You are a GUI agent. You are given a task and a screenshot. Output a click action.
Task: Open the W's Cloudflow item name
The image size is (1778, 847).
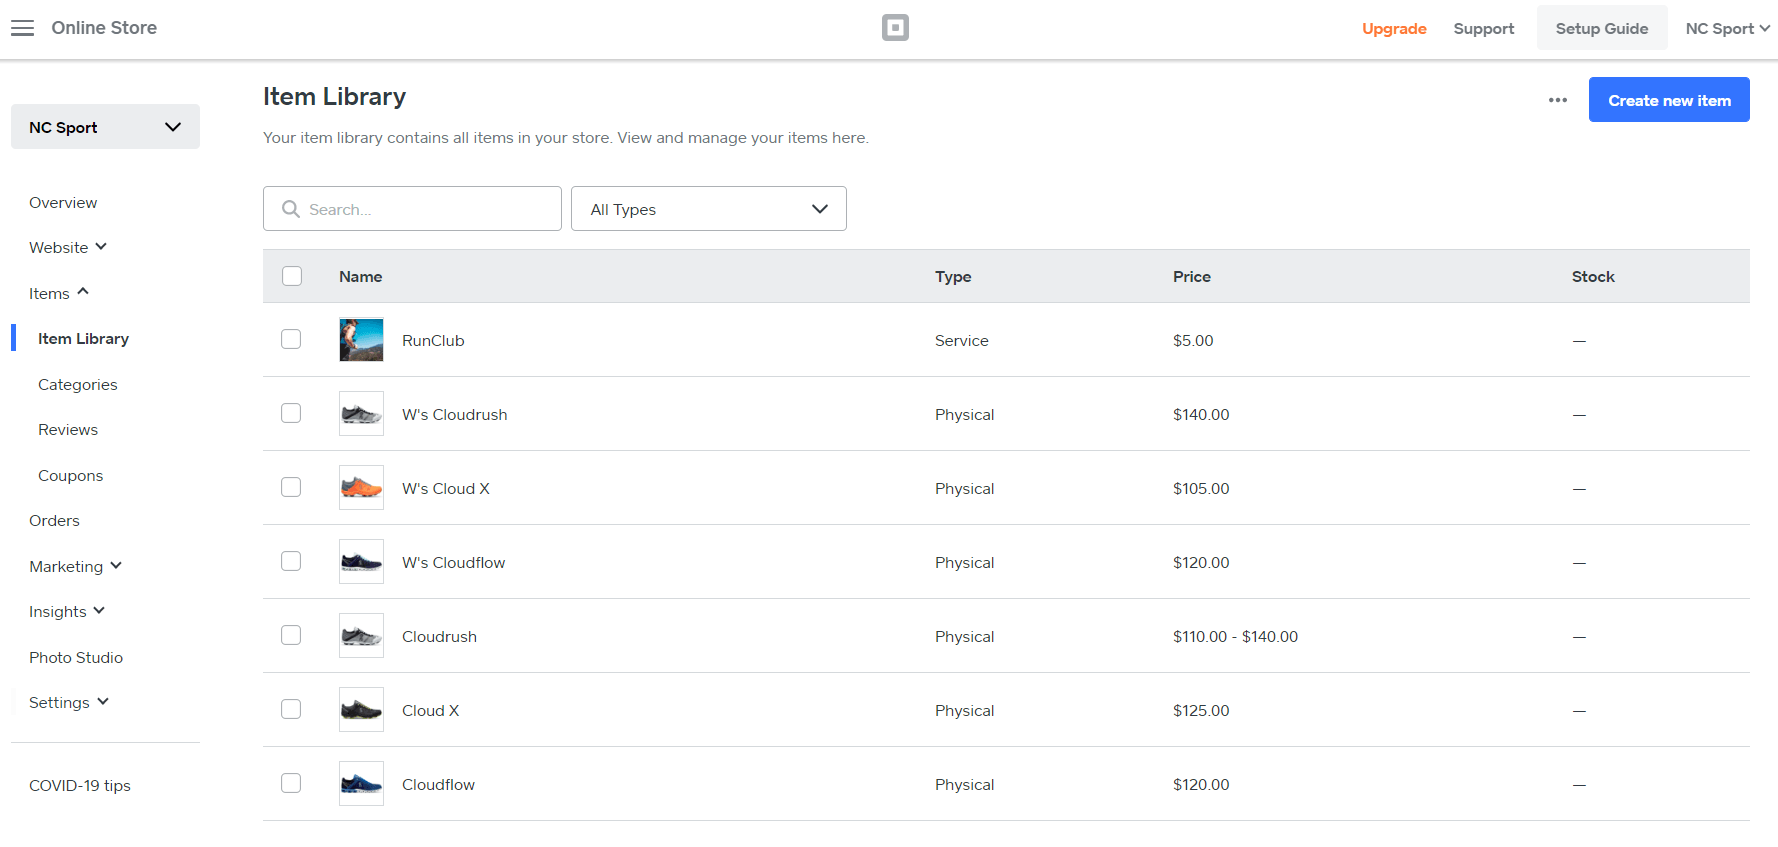[453, 563]
